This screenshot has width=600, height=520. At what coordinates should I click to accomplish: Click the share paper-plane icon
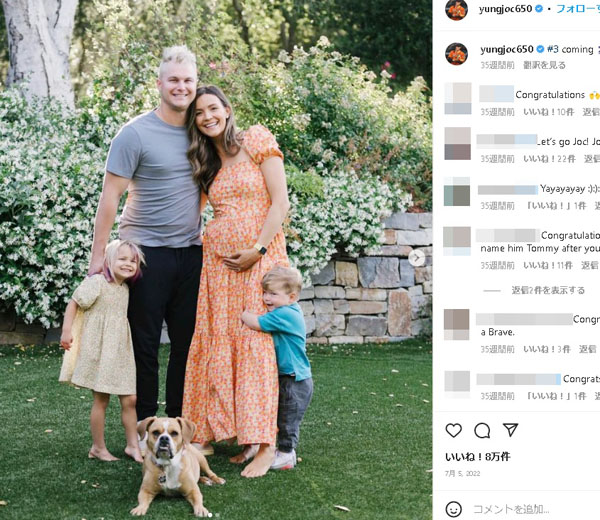pos(510,430)
